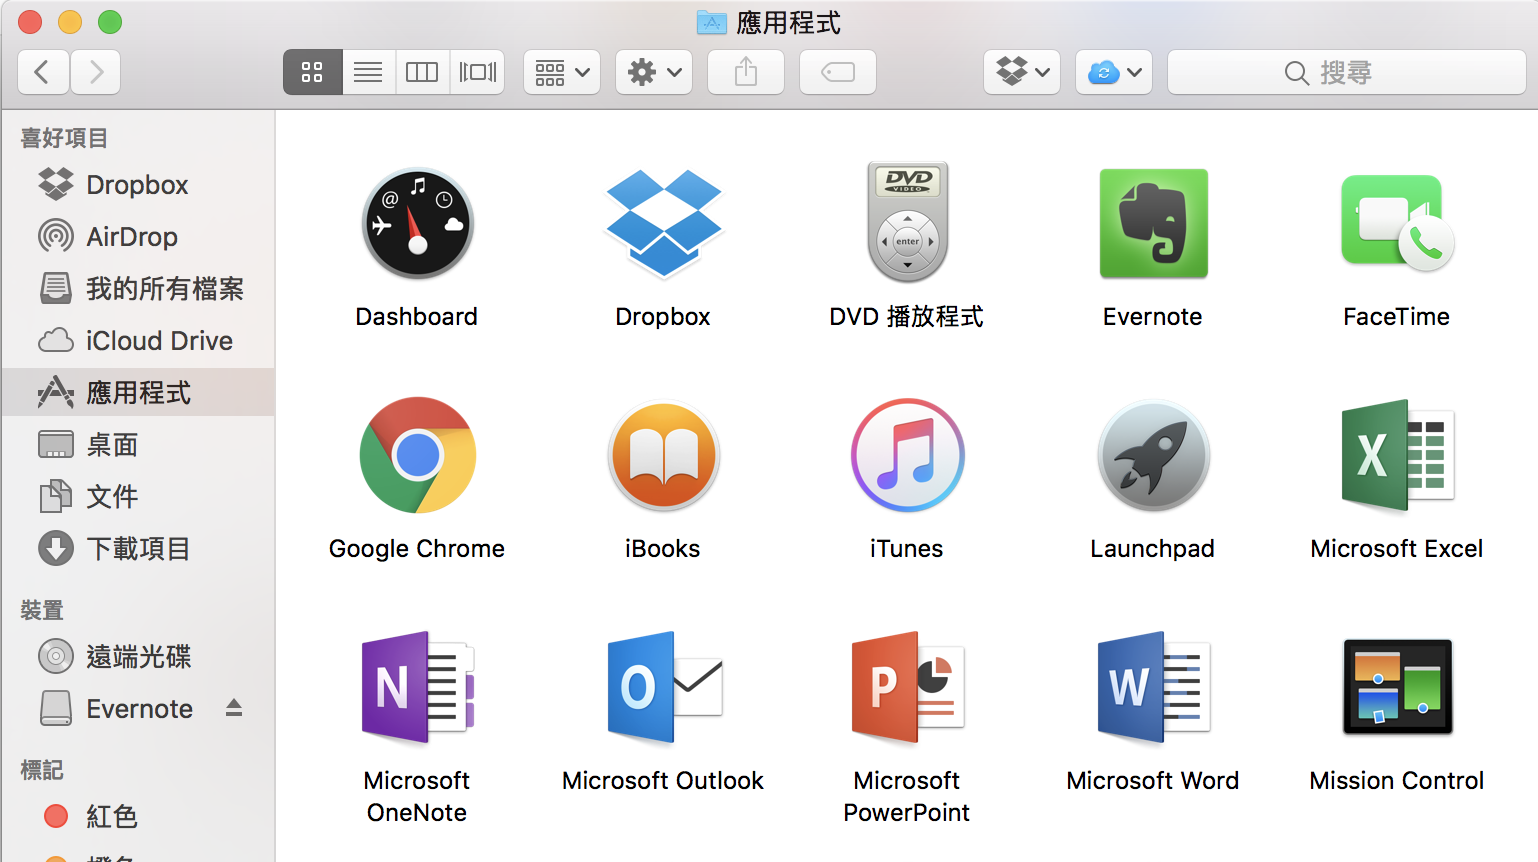Click the Dashboard name label
Viewport: 1538px width, 862px height.
(x=417, y=317)
